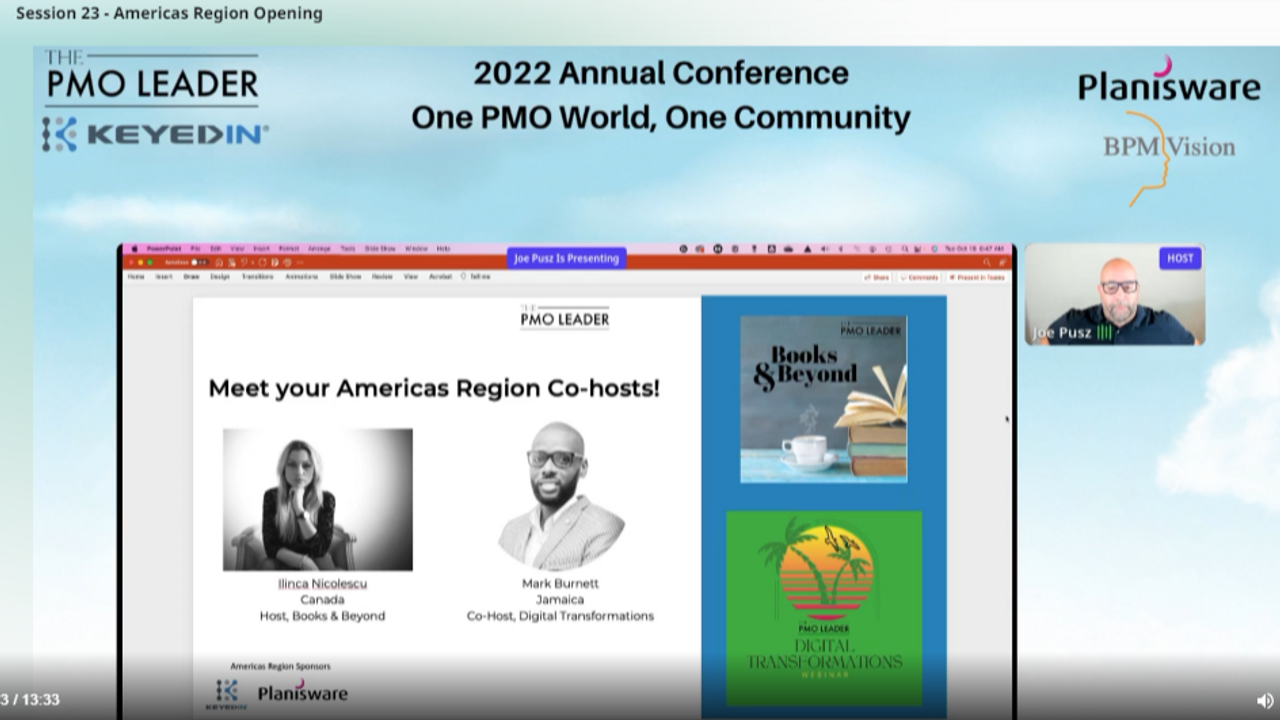Click the Digital Transformations Webinar image
The image size is (1280, 720).
click(x=824, y=608)
